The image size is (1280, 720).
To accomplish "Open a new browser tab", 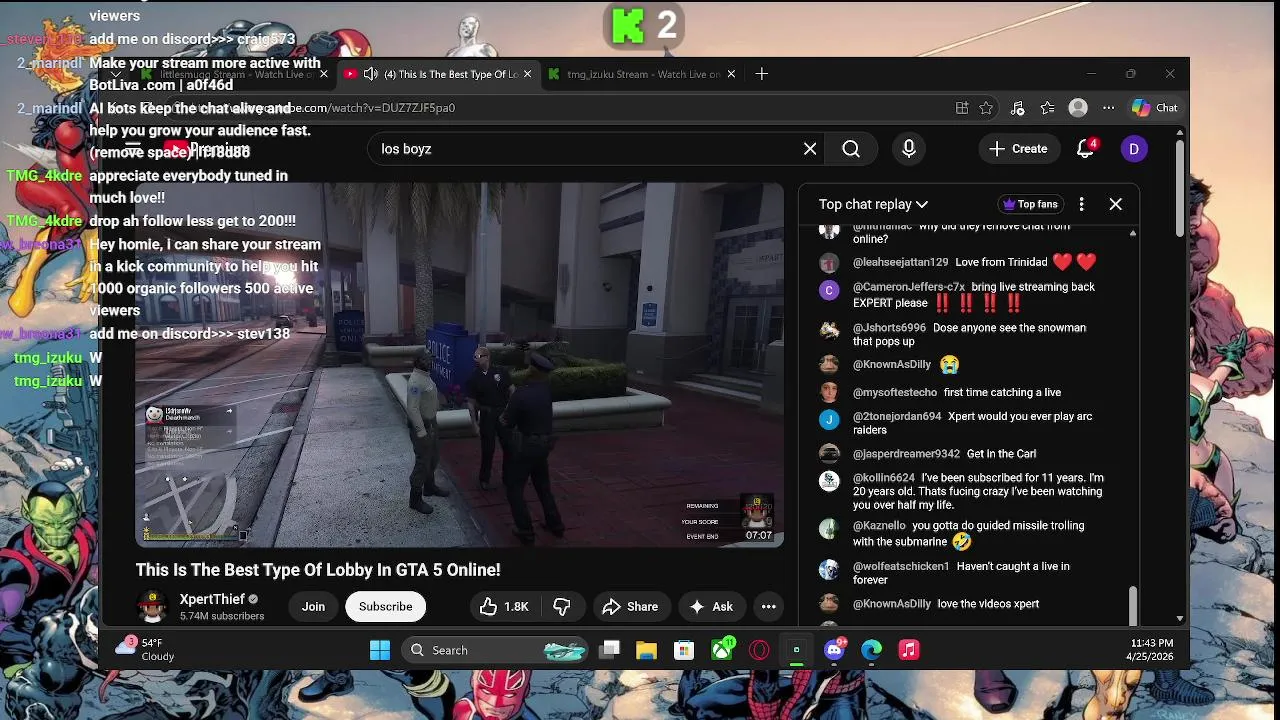I will (762, 74).
